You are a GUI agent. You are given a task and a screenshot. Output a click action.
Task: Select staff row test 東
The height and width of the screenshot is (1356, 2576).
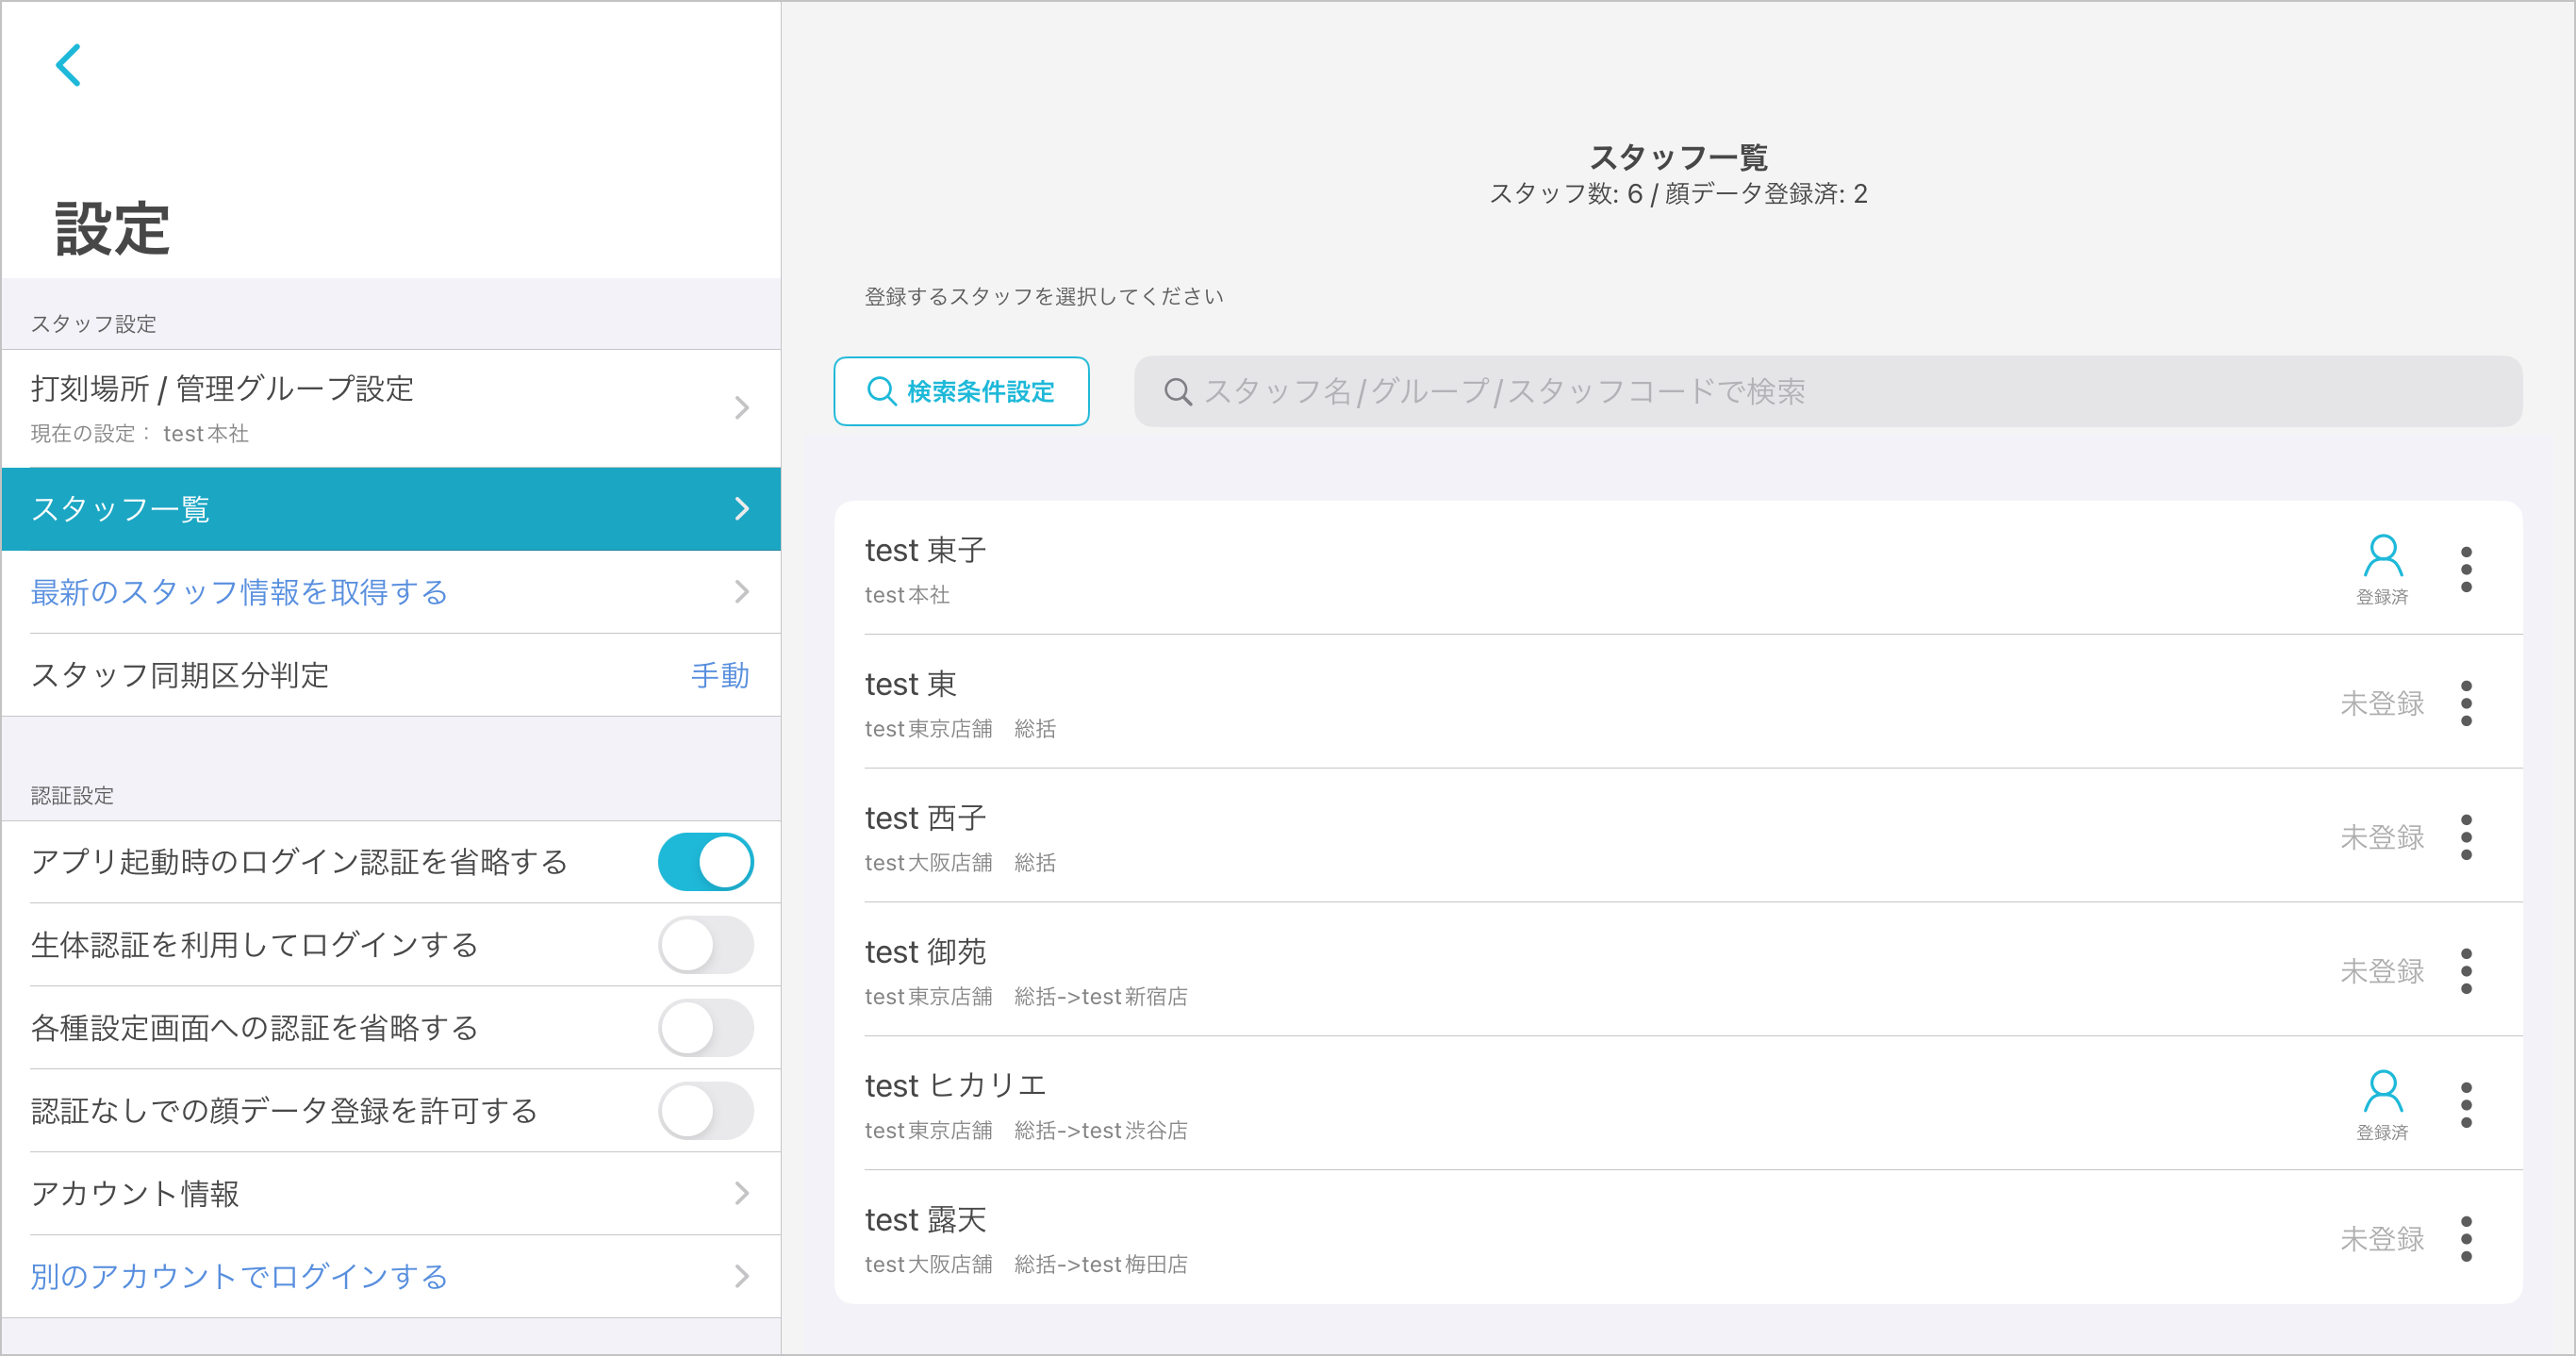pos(1678,702)
